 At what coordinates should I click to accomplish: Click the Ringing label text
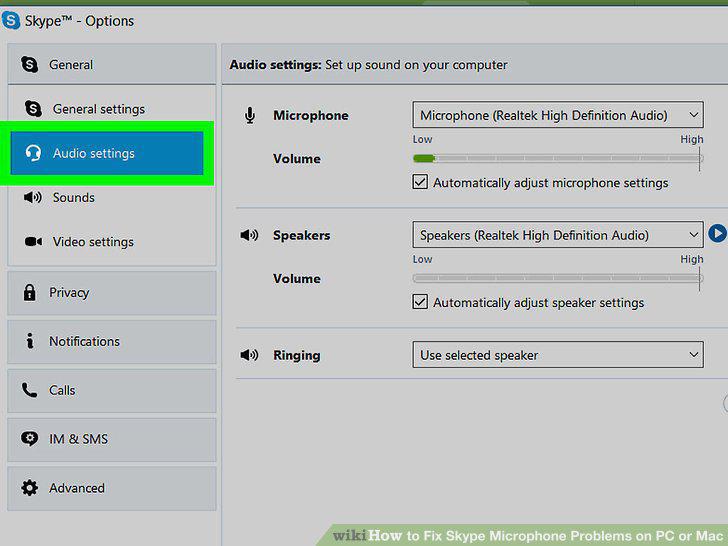point(297,355)
